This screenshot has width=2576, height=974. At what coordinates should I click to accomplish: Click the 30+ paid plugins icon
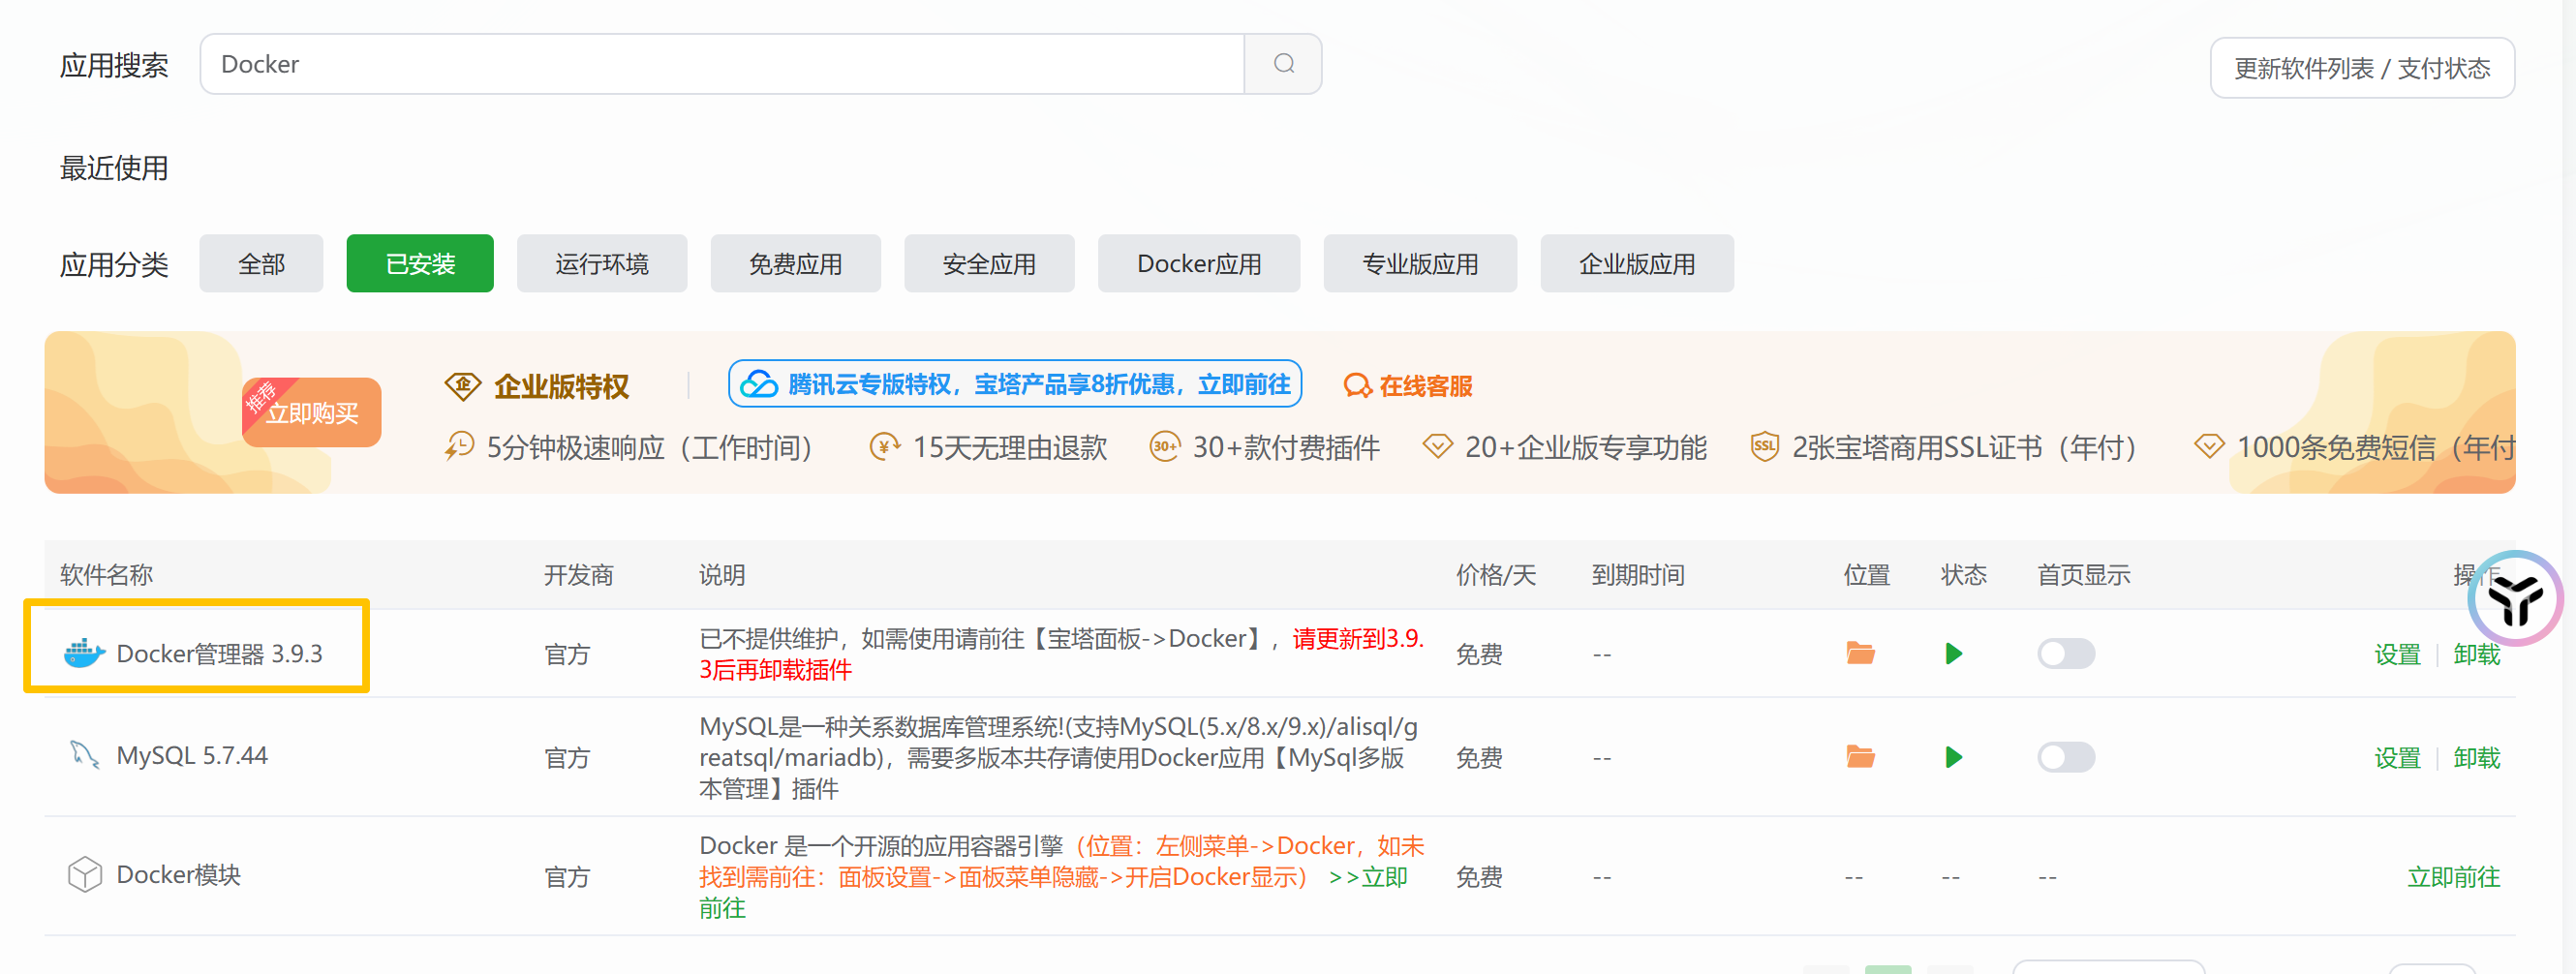tap(1164, 447)
